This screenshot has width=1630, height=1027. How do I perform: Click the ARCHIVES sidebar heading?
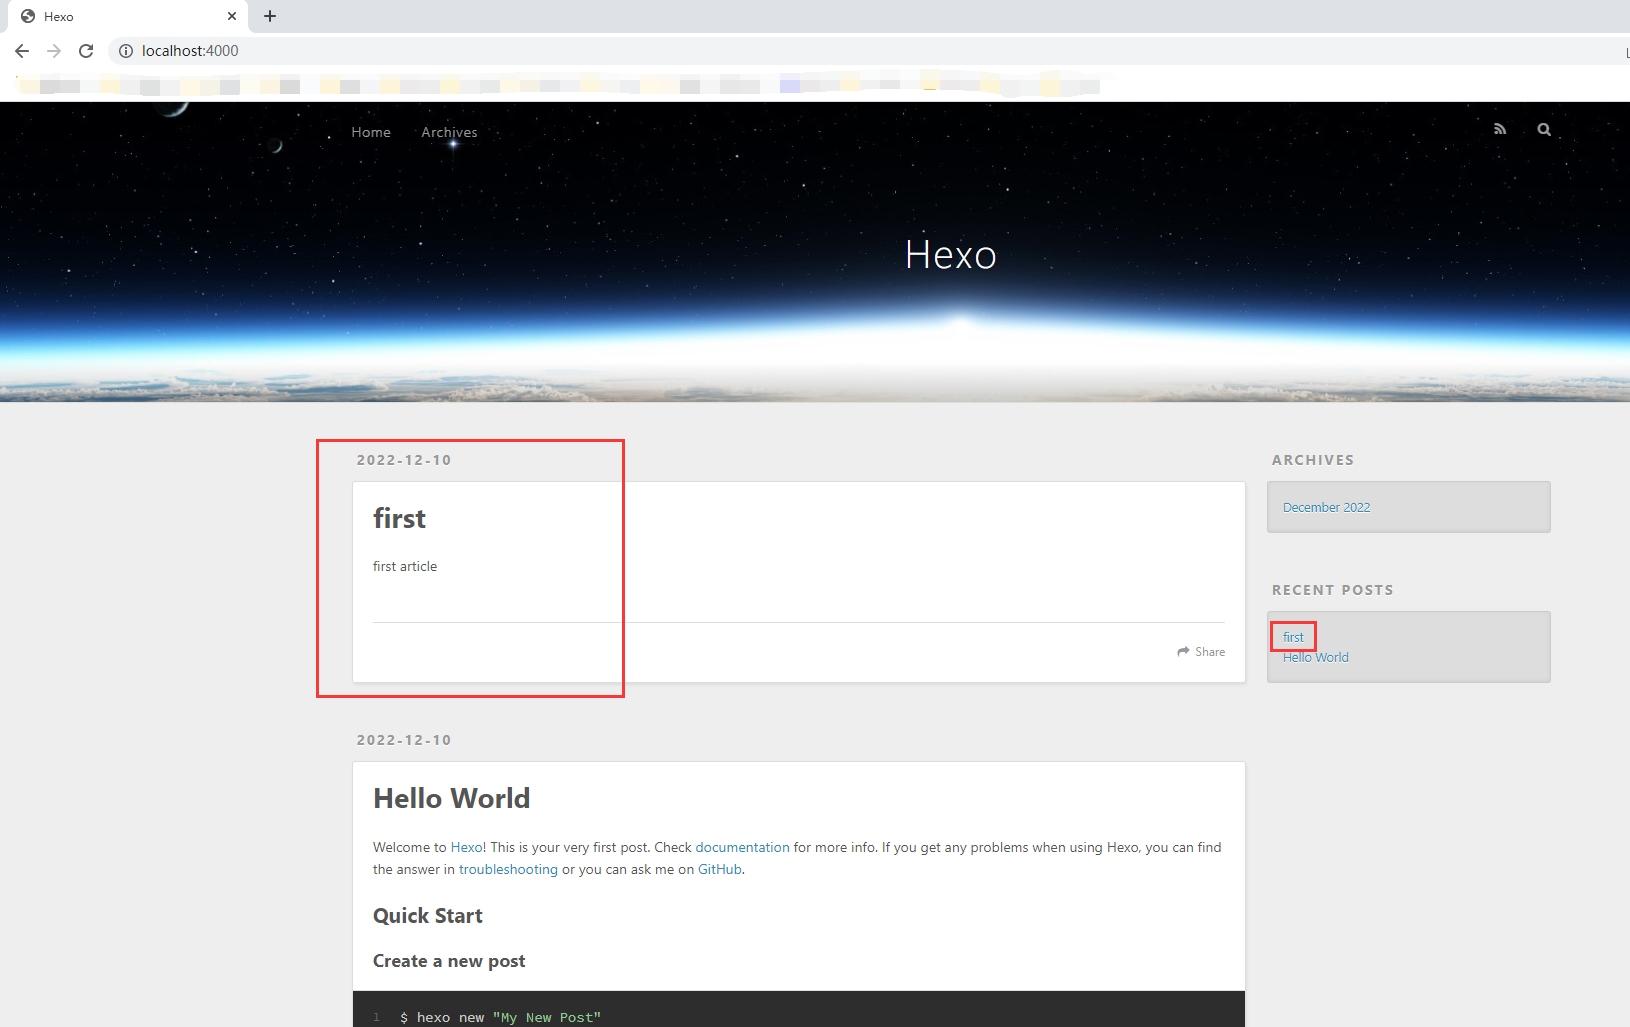coord(1313,460)
